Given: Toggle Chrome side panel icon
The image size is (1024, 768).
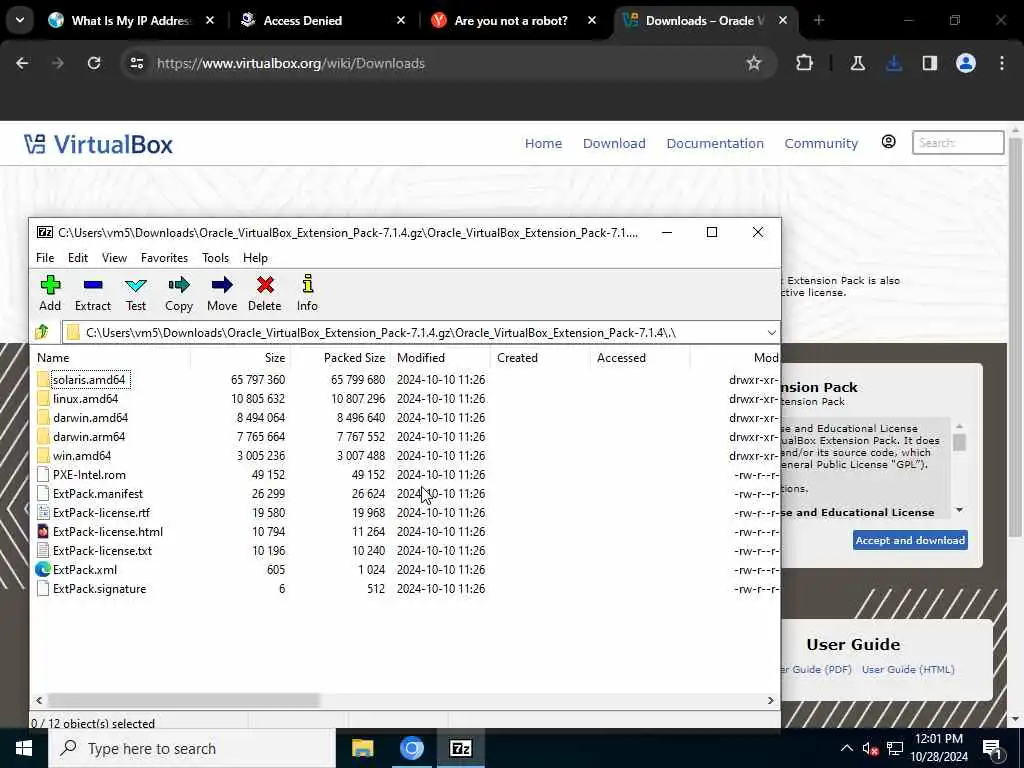Looking at the screenshot, I should (929, 63).
